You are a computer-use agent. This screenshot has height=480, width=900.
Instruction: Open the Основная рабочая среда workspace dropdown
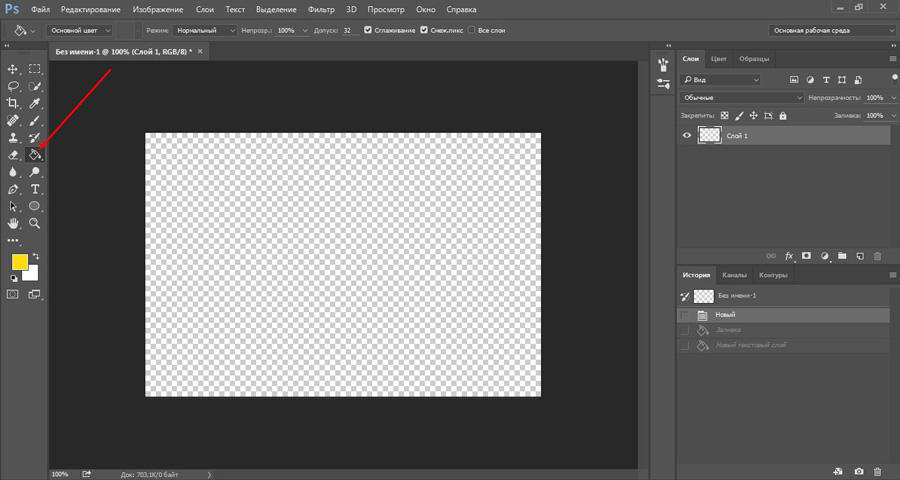(x=832, y=30)
